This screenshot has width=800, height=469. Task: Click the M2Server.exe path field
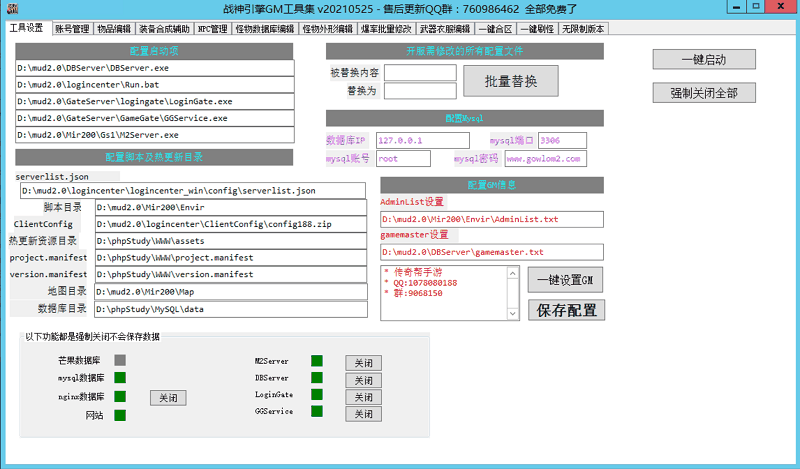(155, 135)
